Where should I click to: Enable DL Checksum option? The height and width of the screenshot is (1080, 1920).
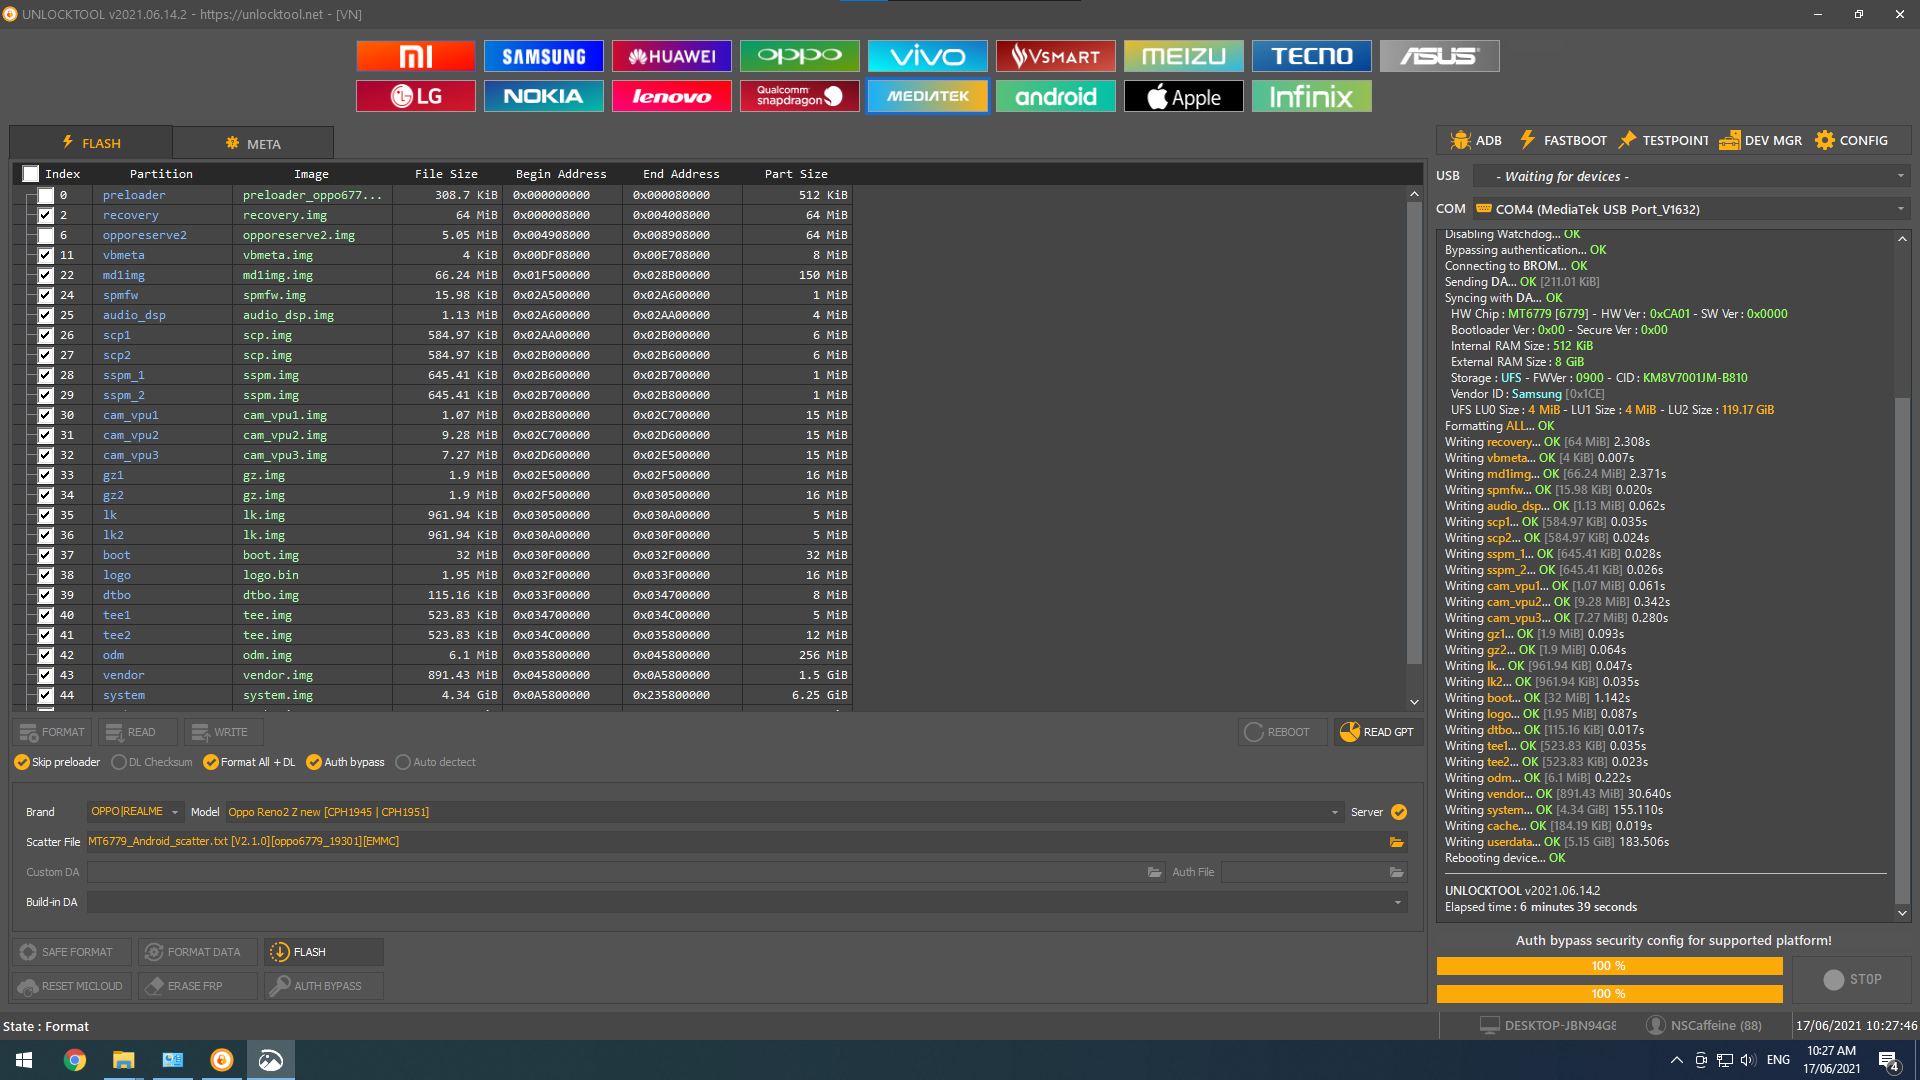[x=152, y=762]
